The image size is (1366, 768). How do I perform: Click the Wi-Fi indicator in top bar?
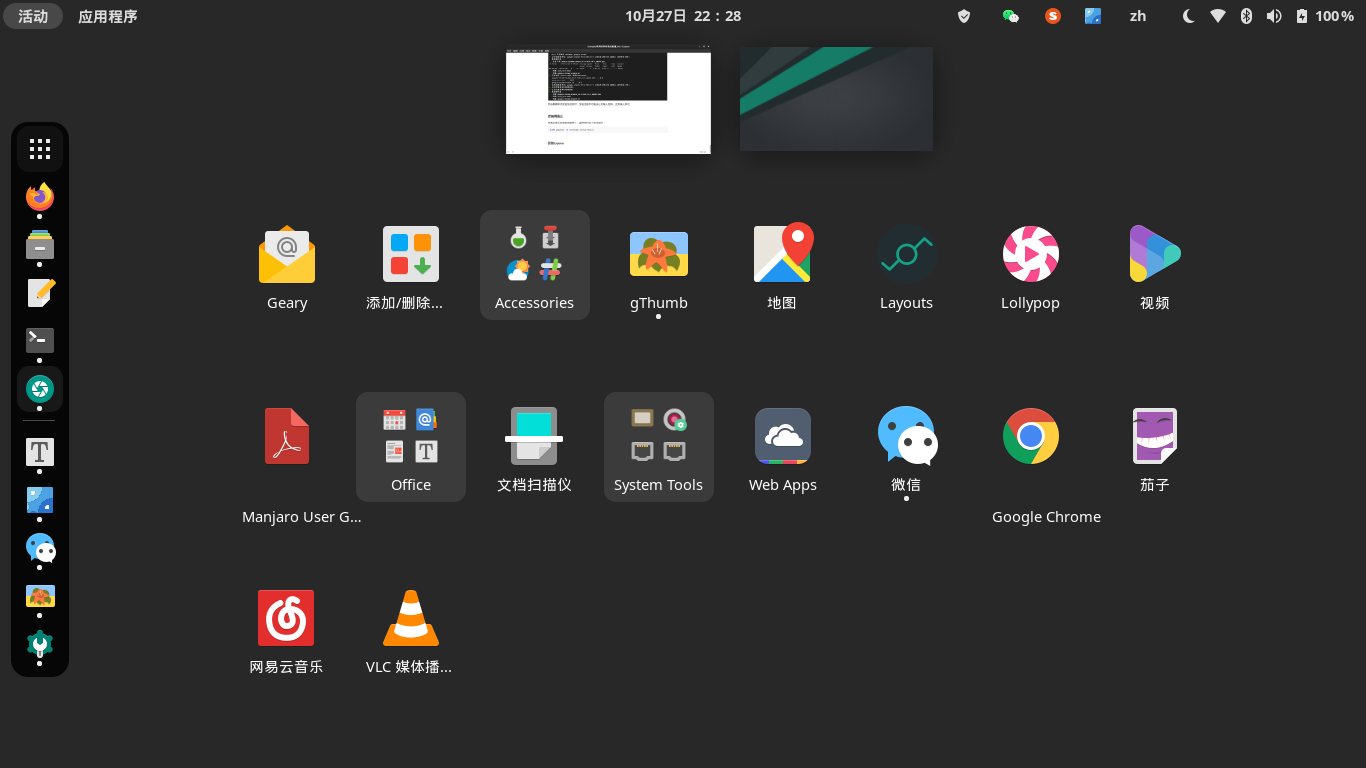click(x=1217, y=16)
